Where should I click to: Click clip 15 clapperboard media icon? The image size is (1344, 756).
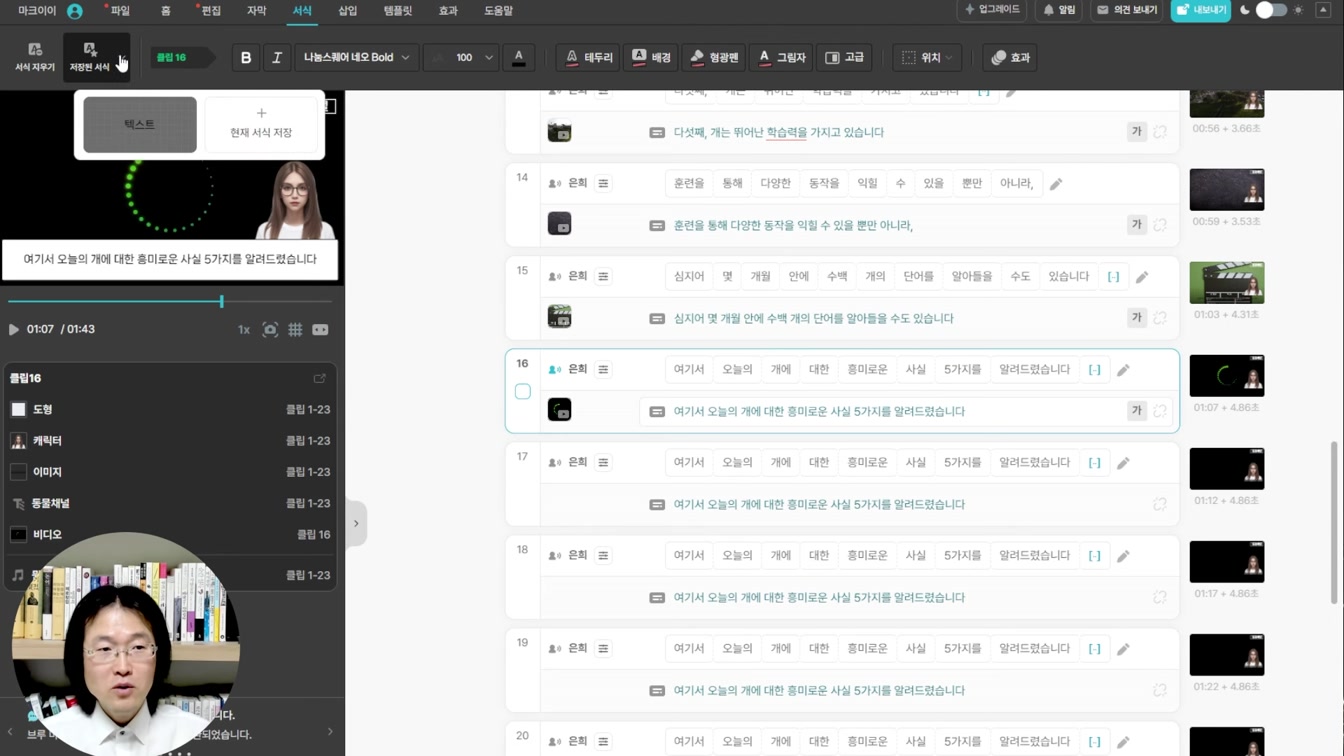click(560, 317)
